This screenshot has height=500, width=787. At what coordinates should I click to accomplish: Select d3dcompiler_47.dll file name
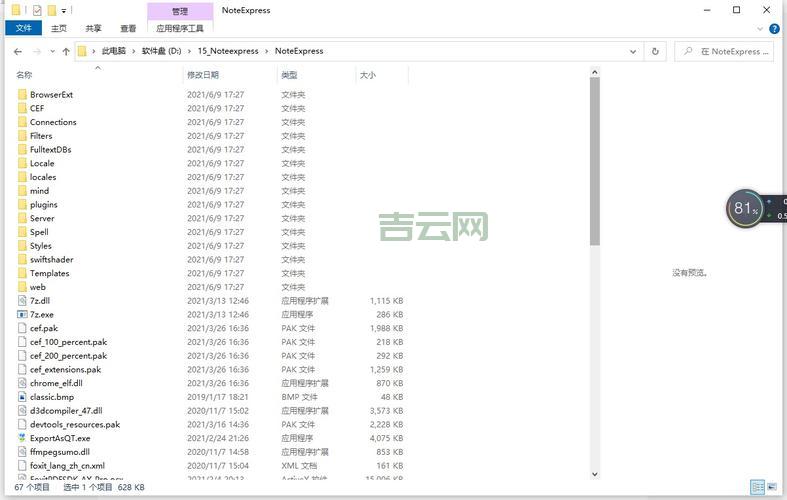pos(66,411)
